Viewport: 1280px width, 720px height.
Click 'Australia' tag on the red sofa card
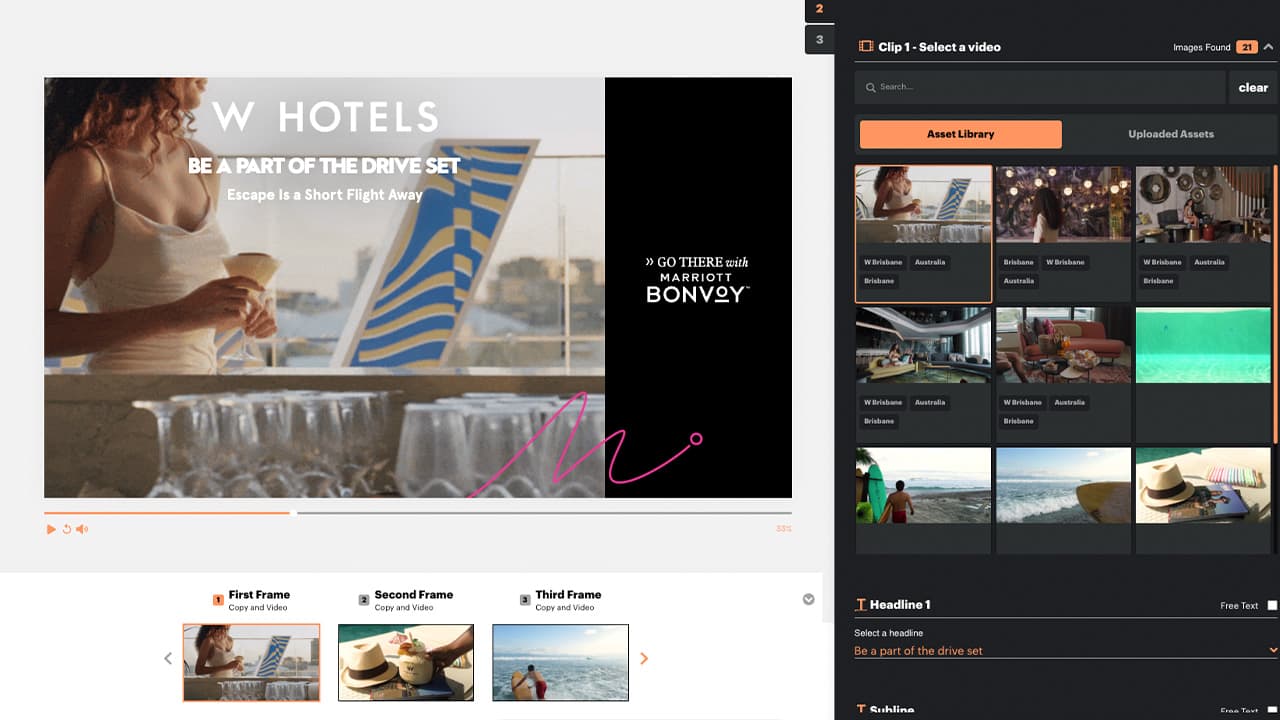pos(1069,402)
